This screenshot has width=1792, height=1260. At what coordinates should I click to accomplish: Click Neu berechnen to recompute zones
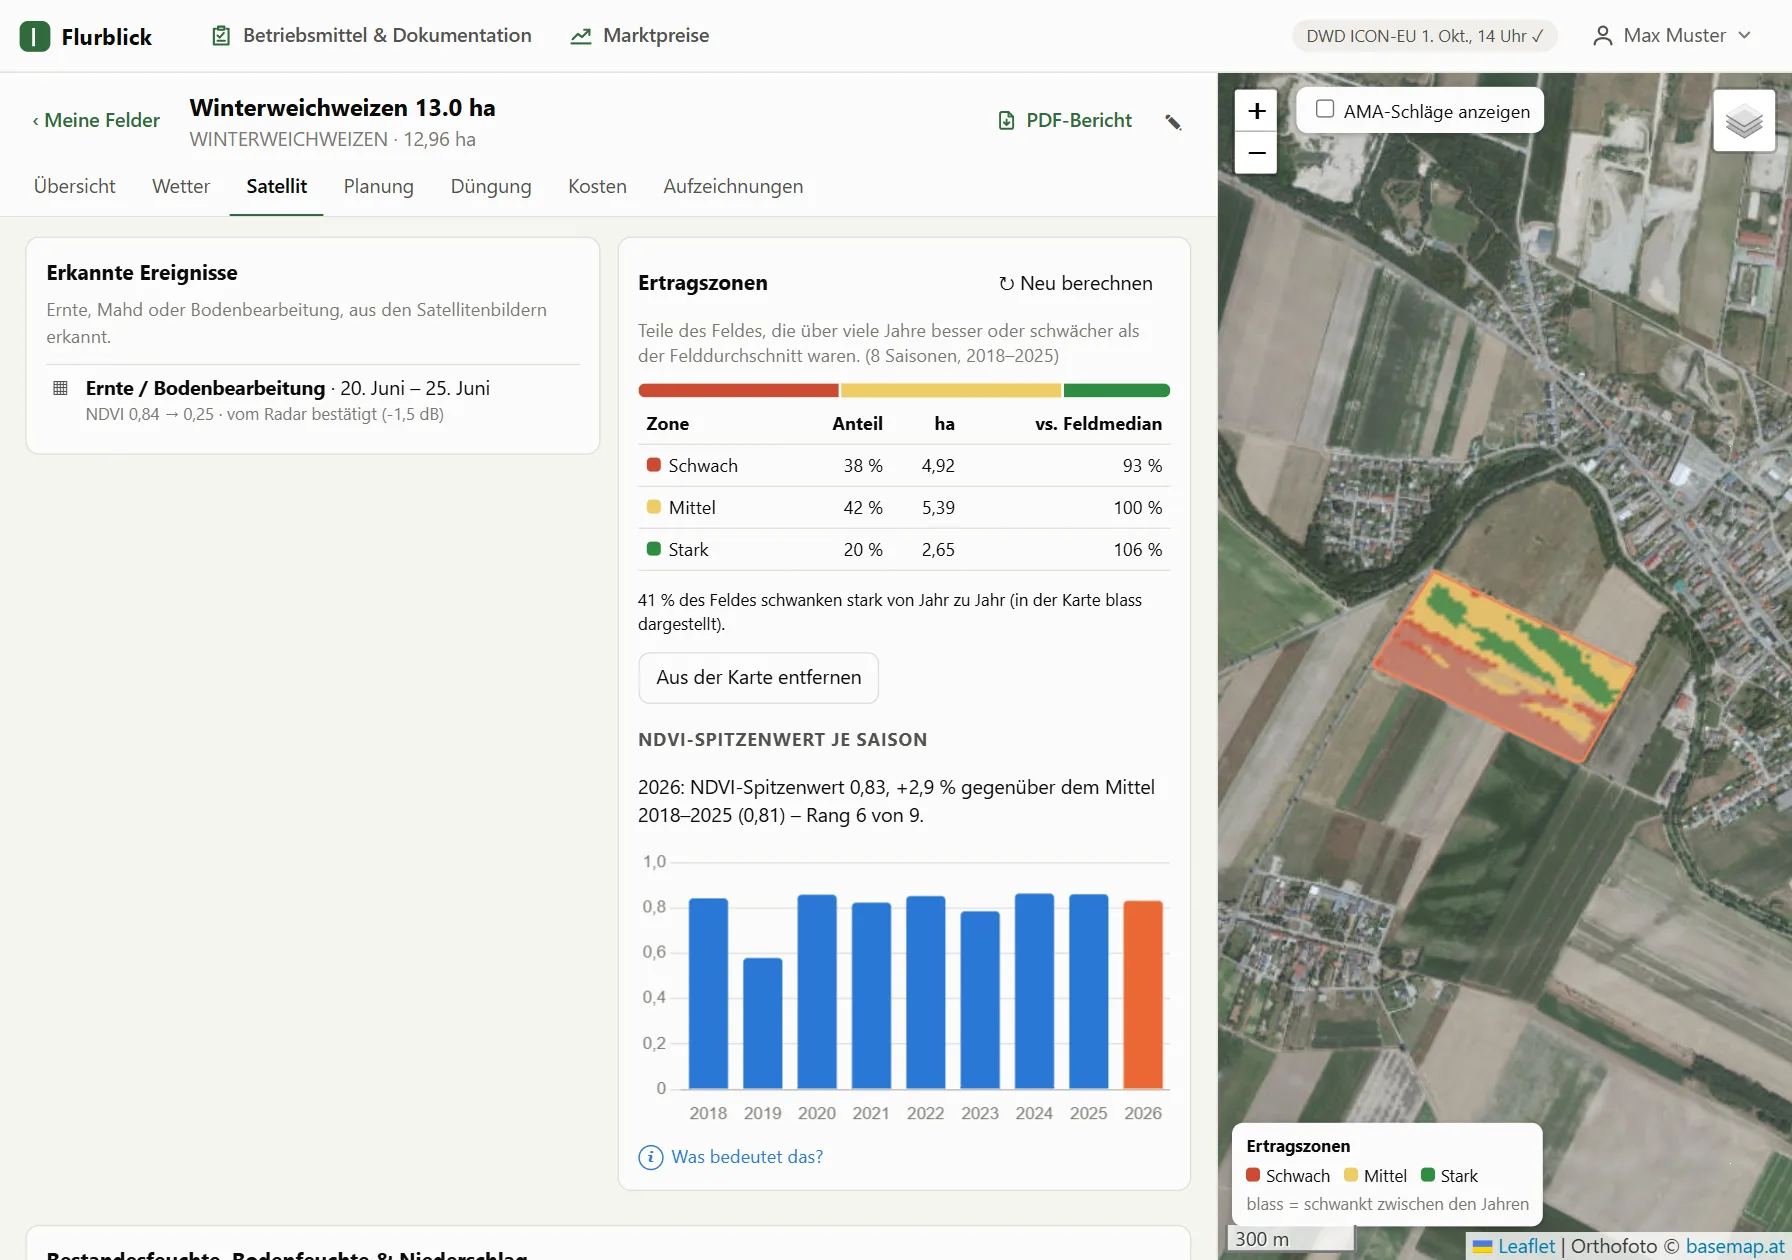(x=1076, y=284)
